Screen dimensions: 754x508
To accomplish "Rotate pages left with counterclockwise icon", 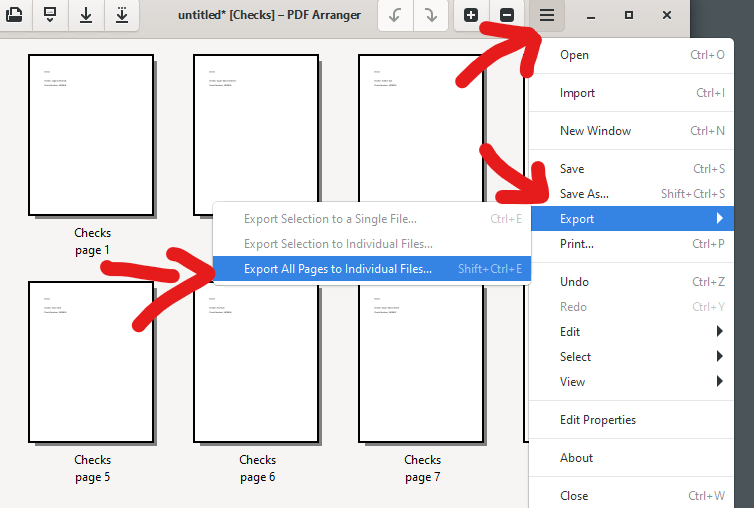I will tap(395, 15).
